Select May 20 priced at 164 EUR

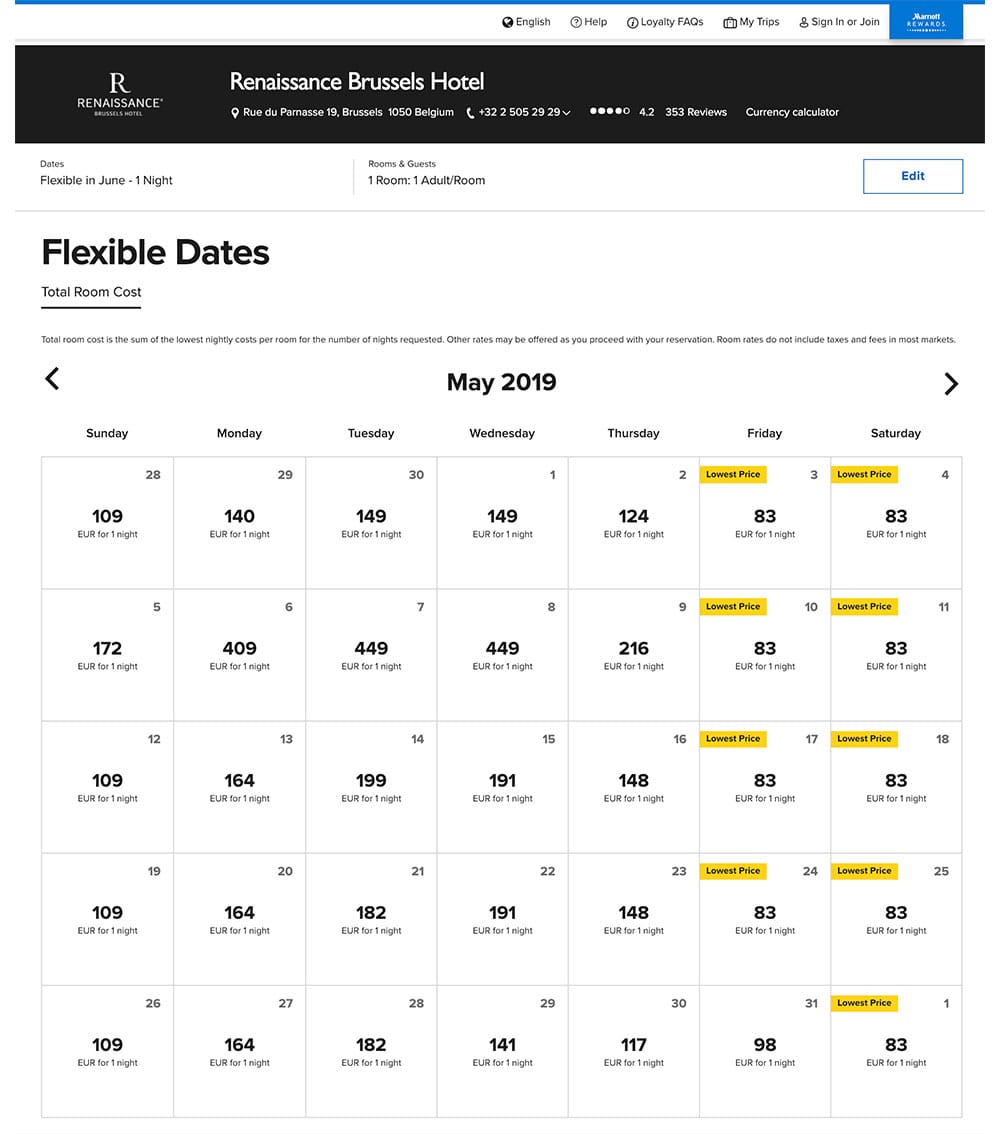click(x=239, y=919)
